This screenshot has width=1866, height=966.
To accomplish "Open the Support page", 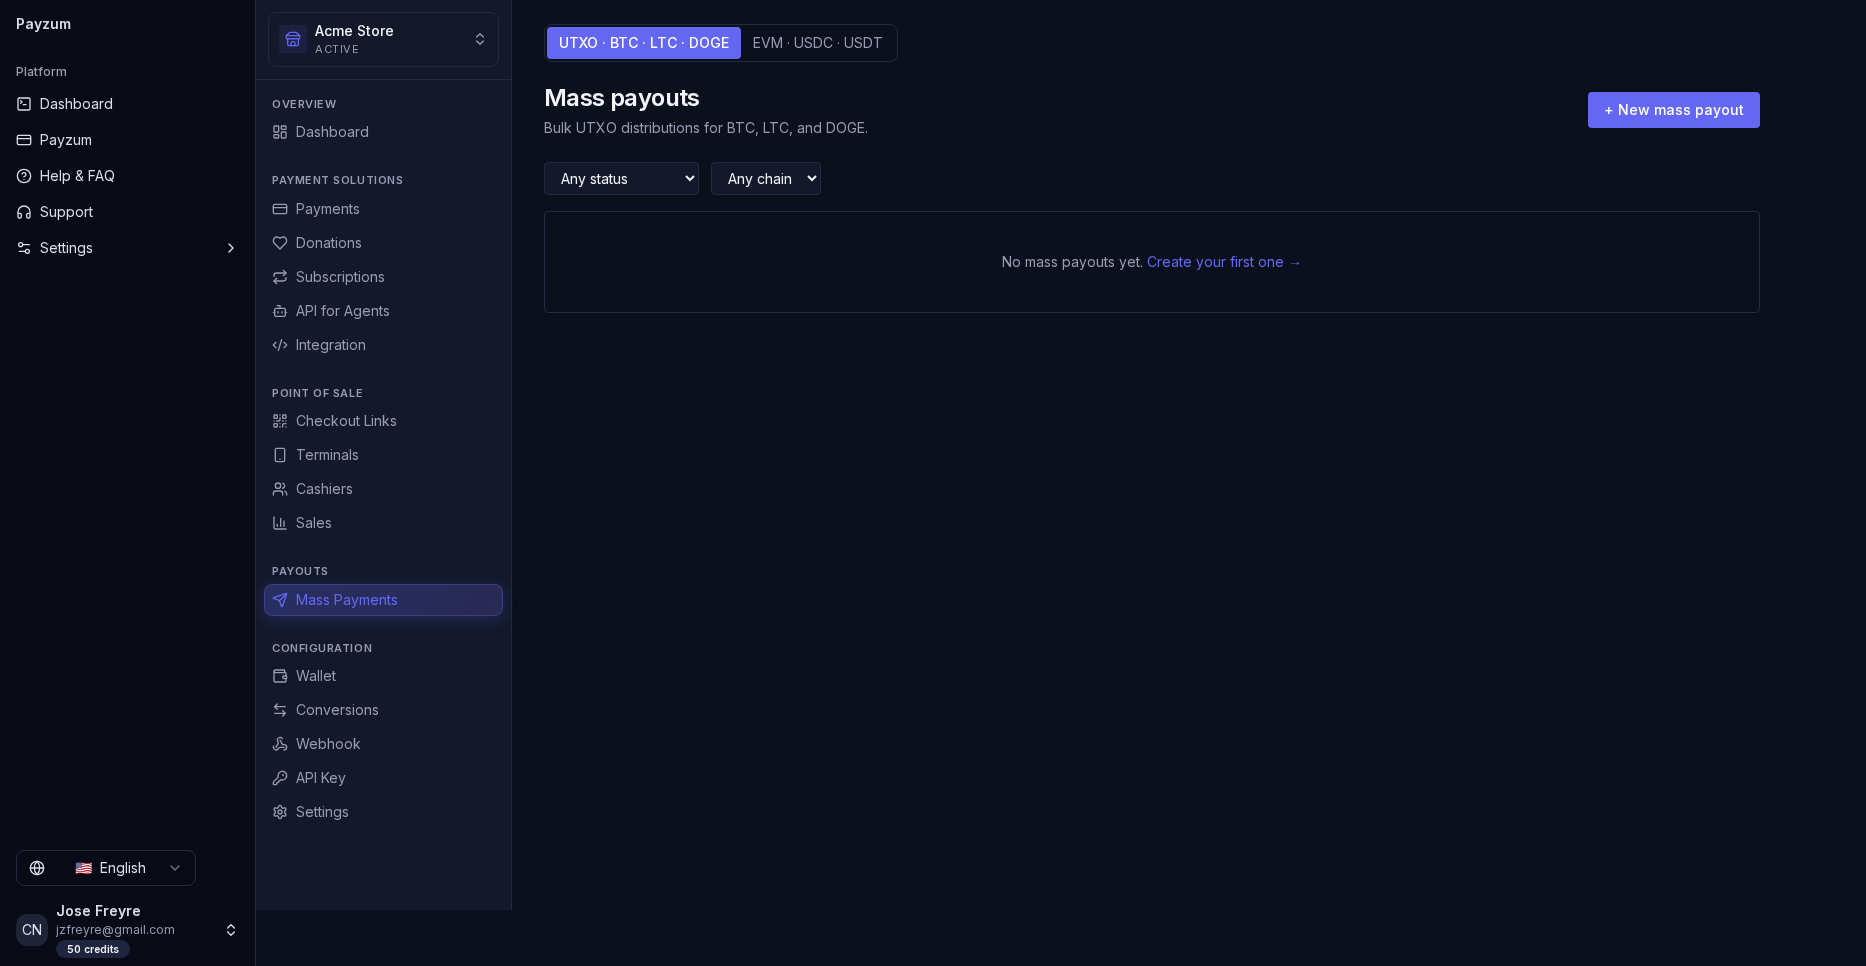I will (x=127, y=212).
